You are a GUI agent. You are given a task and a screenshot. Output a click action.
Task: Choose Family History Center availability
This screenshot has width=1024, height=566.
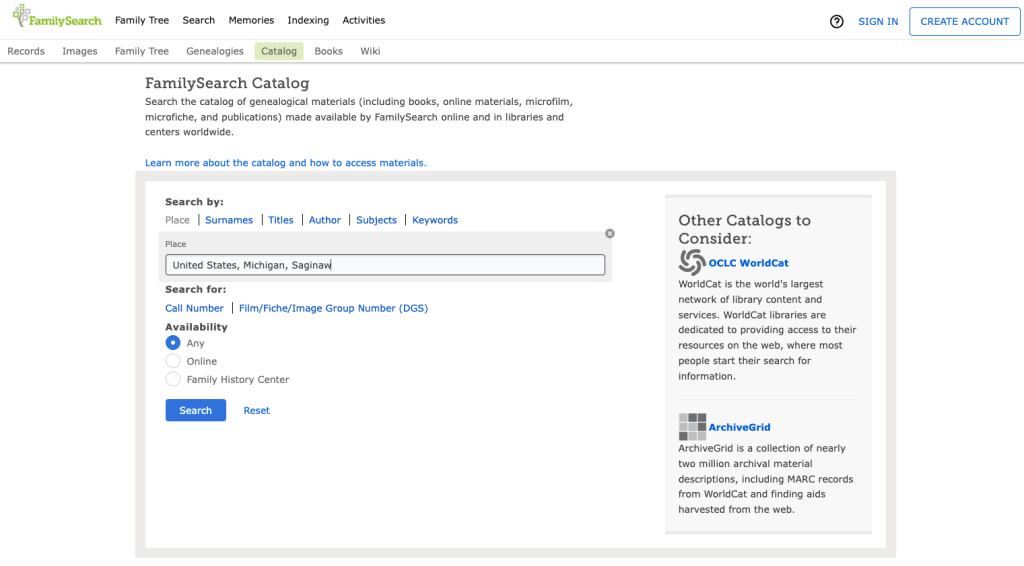point(173,379)
